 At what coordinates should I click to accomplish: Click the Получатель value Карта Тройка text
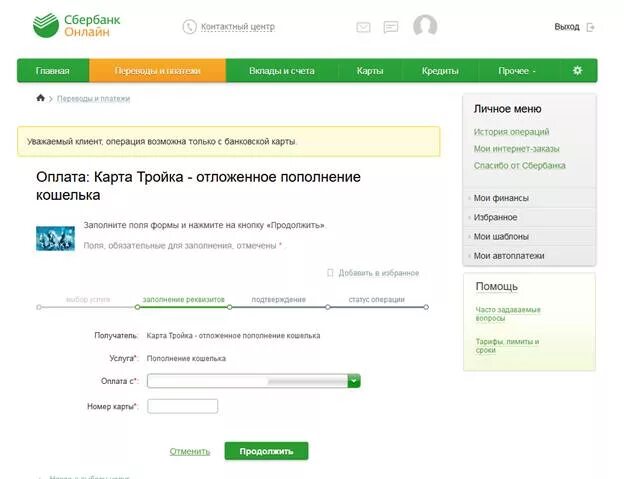click(x=233, y=335)
